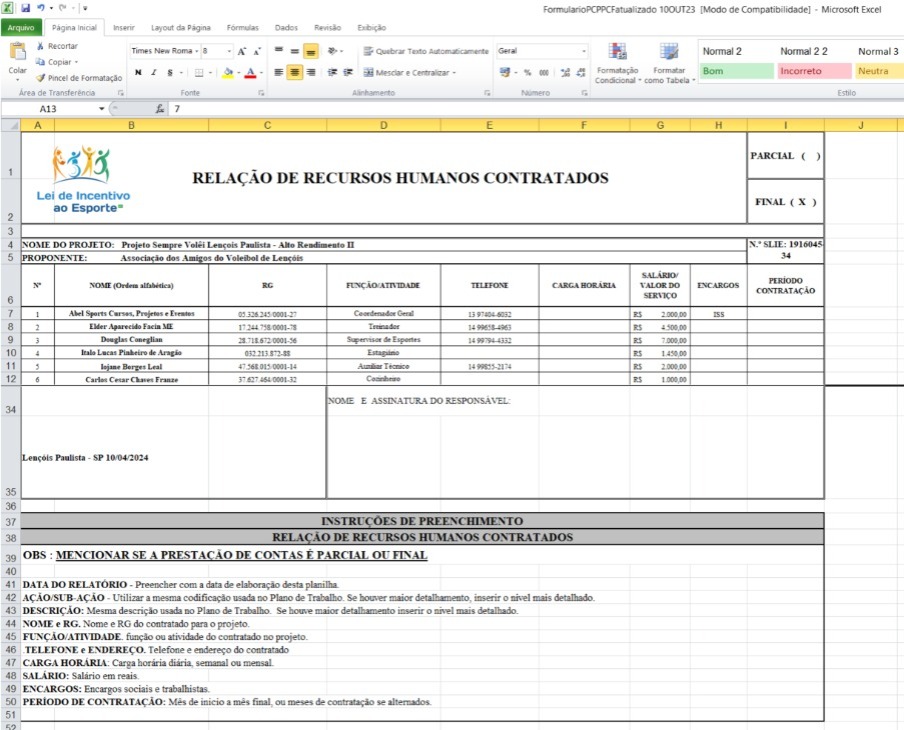Toggle bottom vertical alignment
The width and height of the screenshot is (904, 730).
point(311,51)
